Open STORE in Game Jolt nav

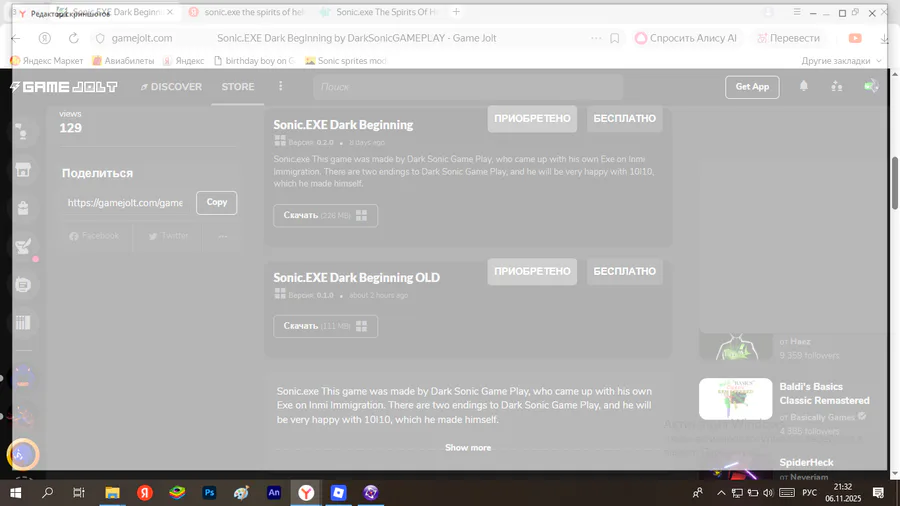coord(238,87)
